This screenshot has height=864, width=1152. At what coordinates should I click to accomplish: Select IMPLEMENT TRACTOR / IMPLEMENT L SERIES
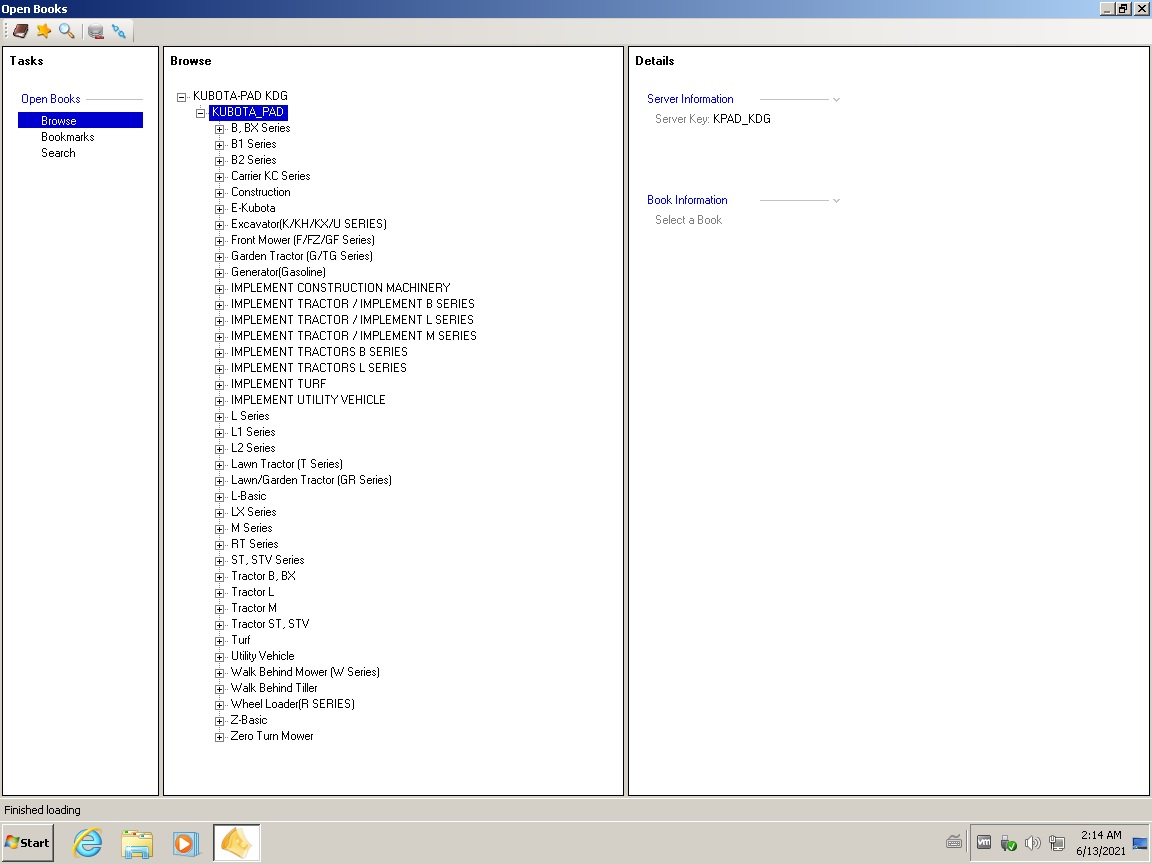[352, 320]
